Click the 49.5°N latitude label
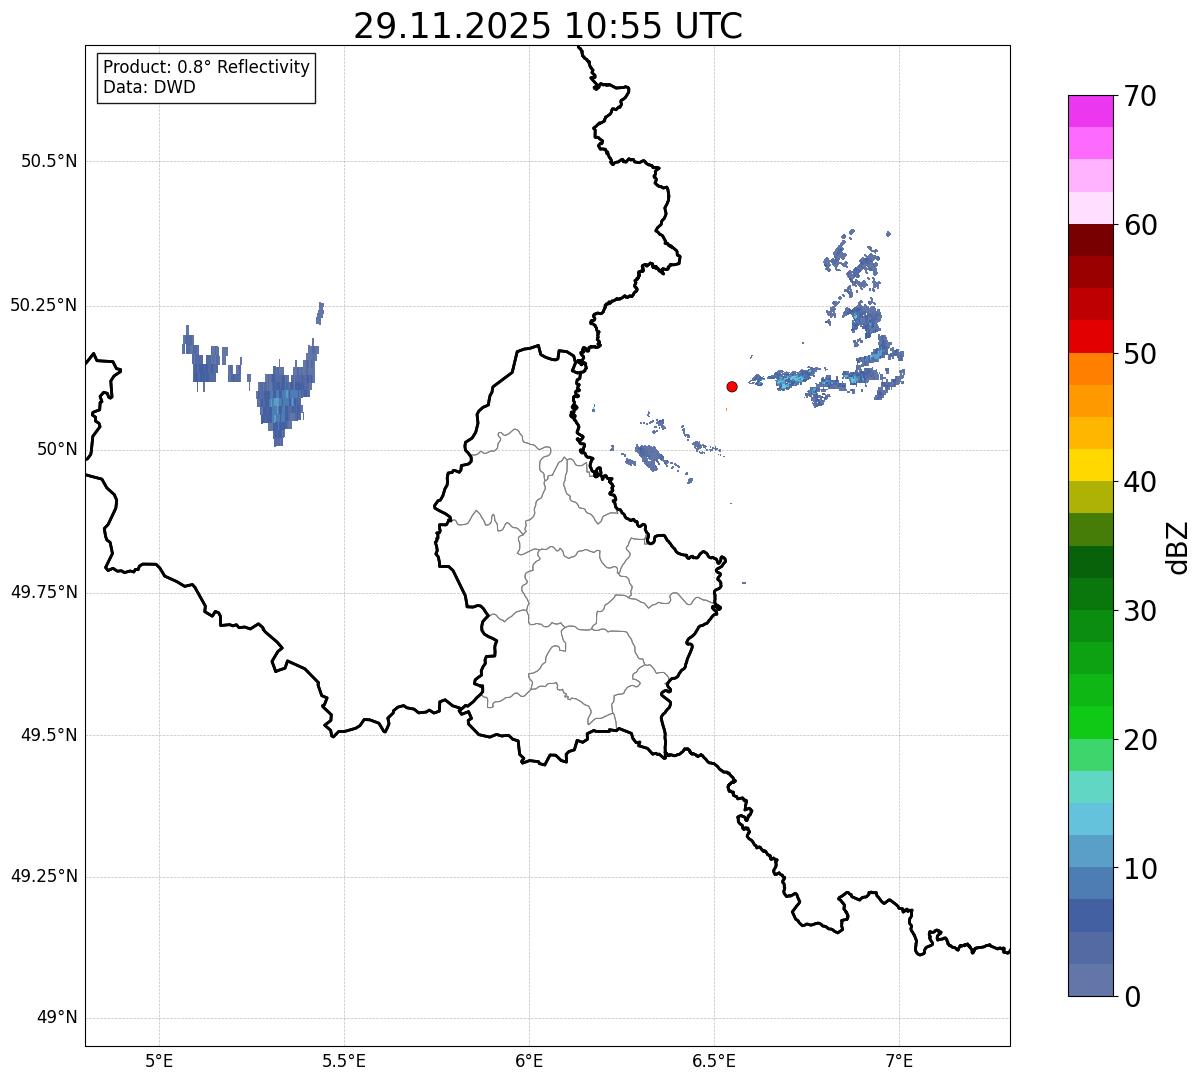Screen dimensions: 1202x1081 pos(49,735)
